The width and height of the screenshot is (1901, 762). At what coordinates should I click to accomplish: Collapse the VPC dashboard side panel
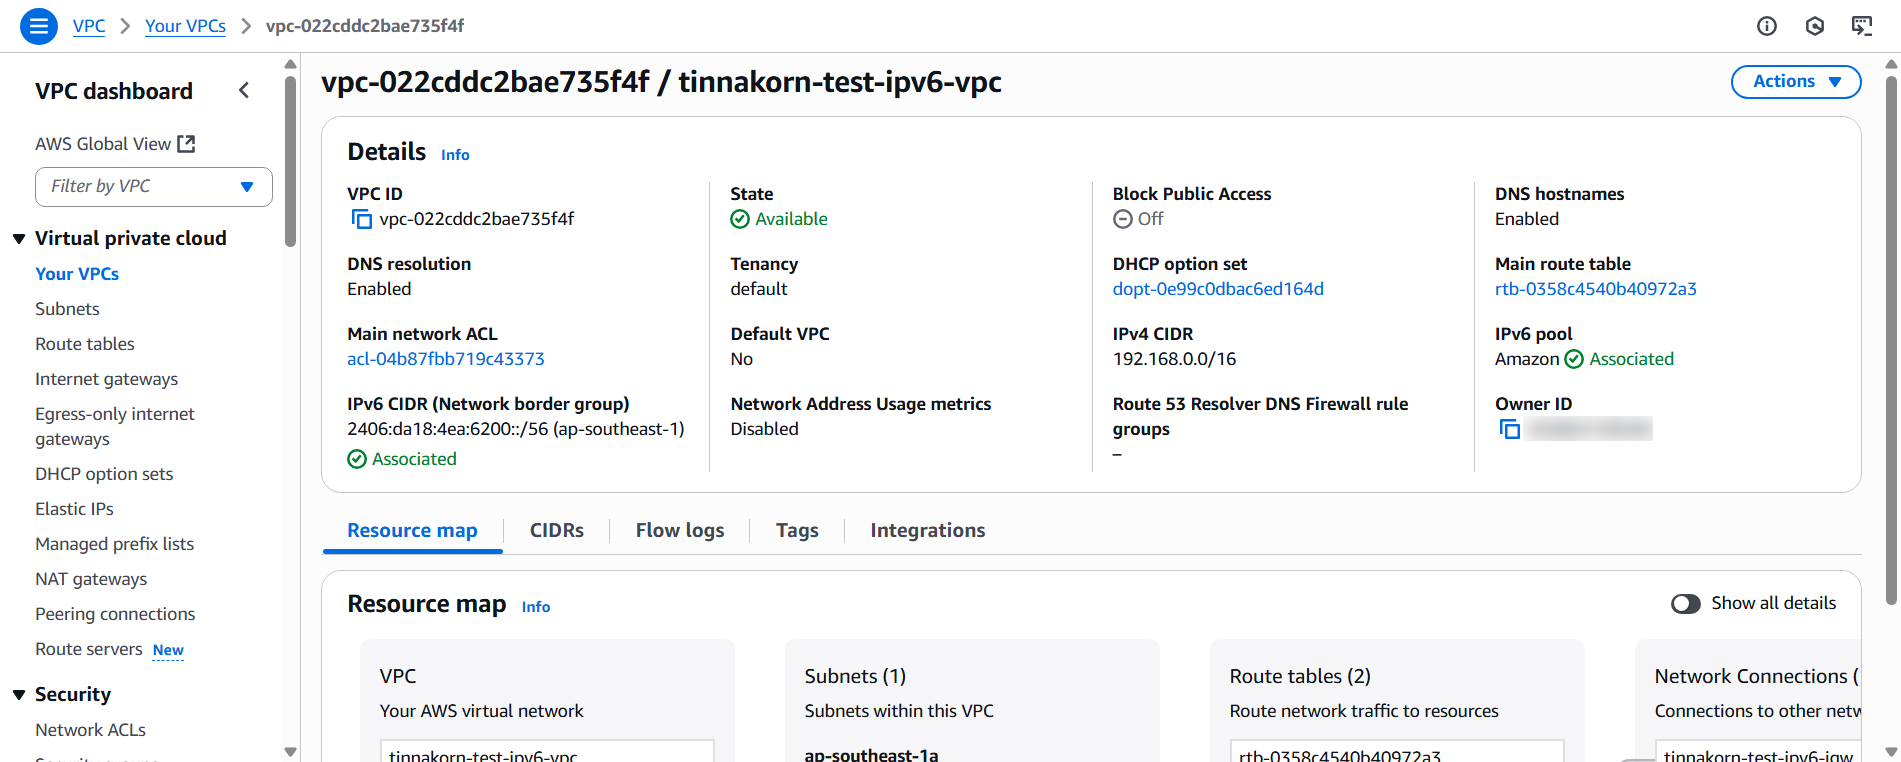(244, 91)
